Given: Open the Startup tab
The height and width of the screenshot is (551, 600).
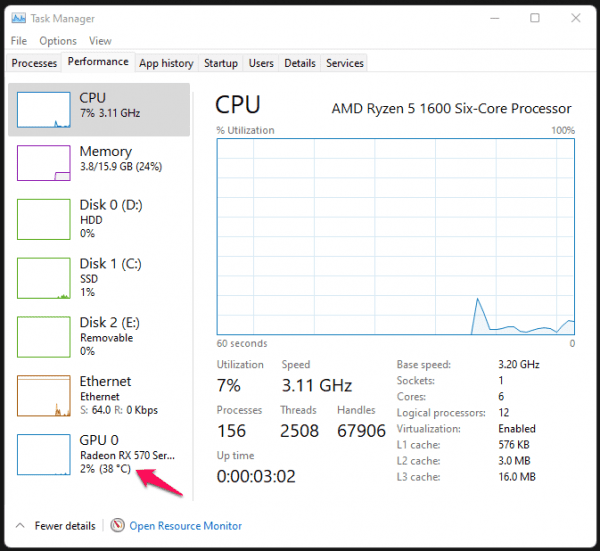Looking at the screenshot, I should coord(221,63).
